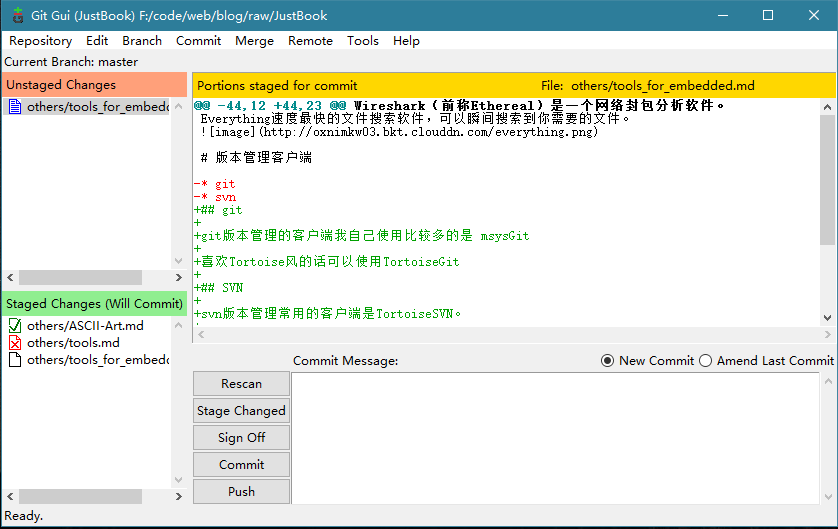Expand the Remote menu dropdown
The image size is (838, 529).
[x=310, y=41]
